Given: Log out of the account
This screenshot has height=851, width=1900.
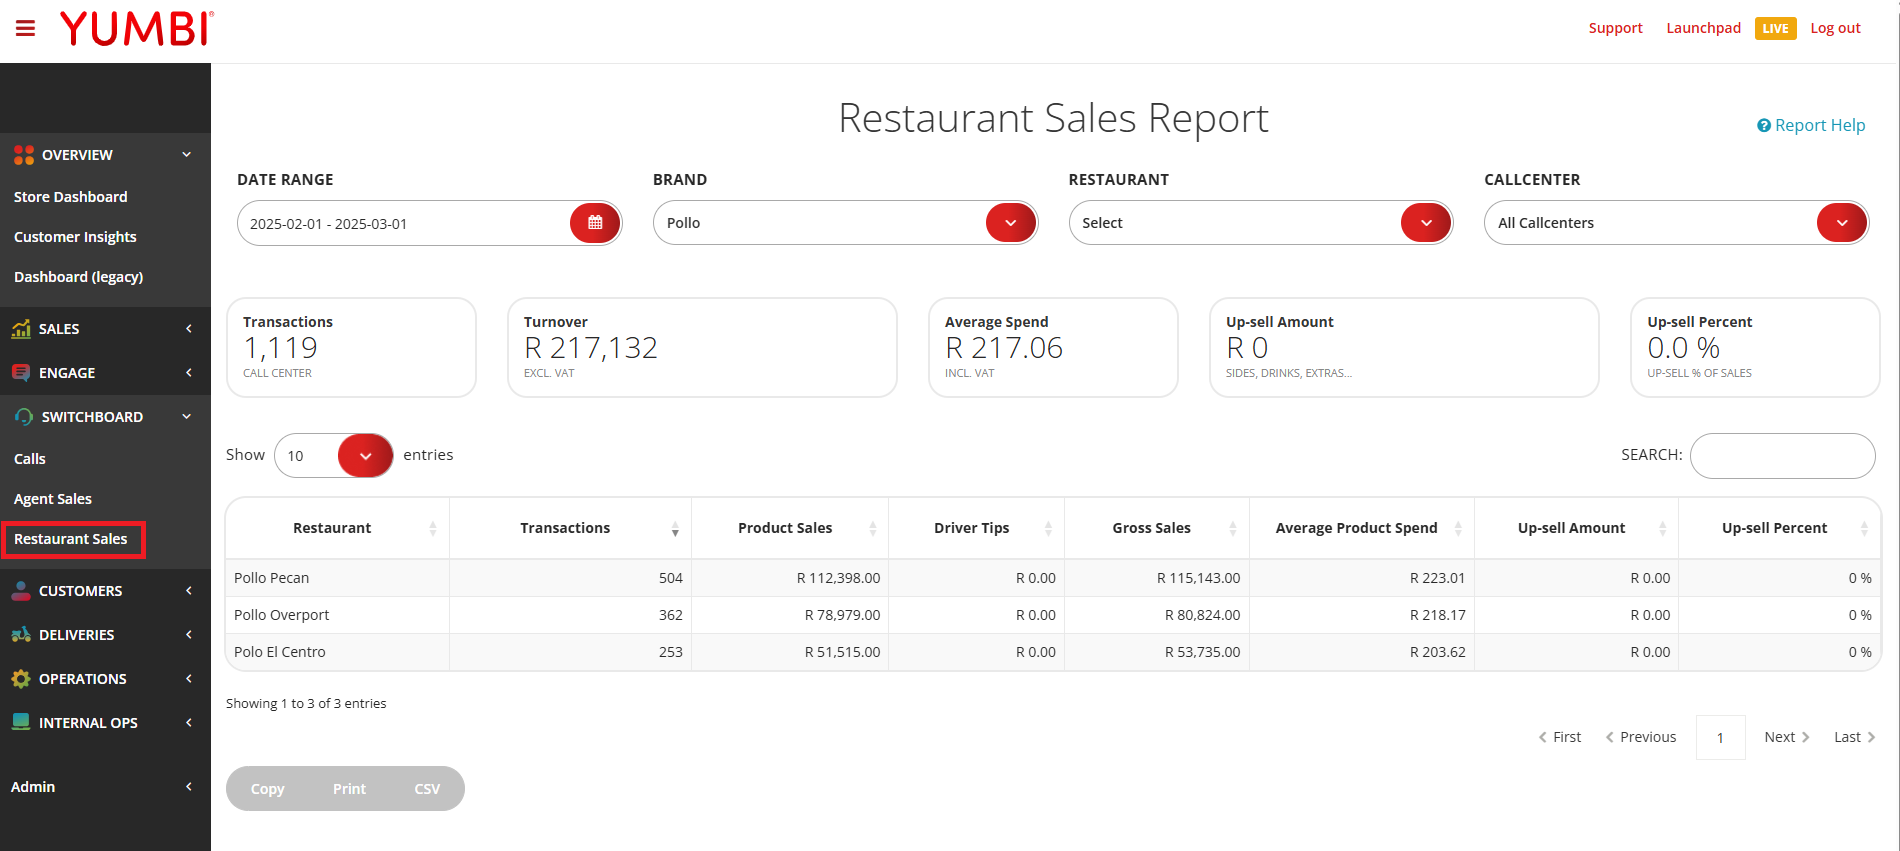Looking at the screenshot, I should pyautogui.click(x=1835, y=28).
